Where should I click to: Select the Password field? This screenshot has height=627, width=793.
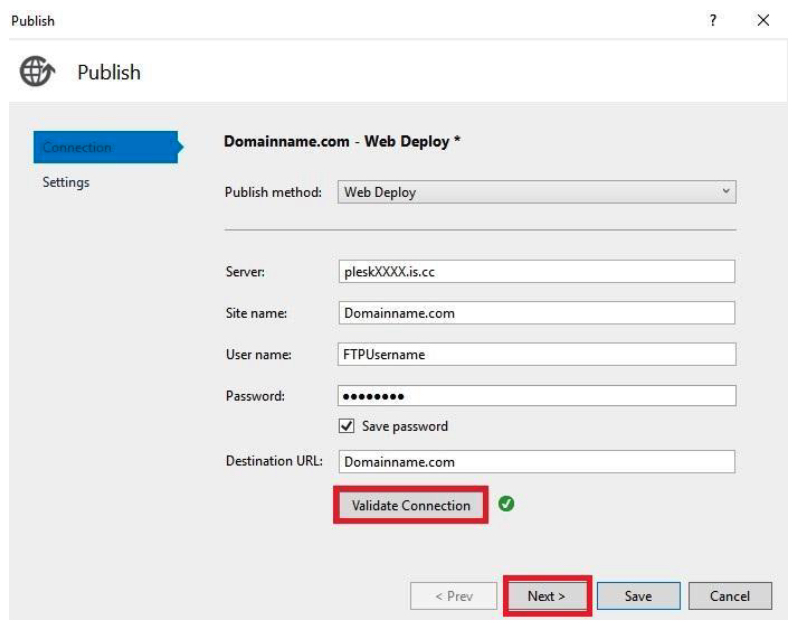click(x=537, y=396)
